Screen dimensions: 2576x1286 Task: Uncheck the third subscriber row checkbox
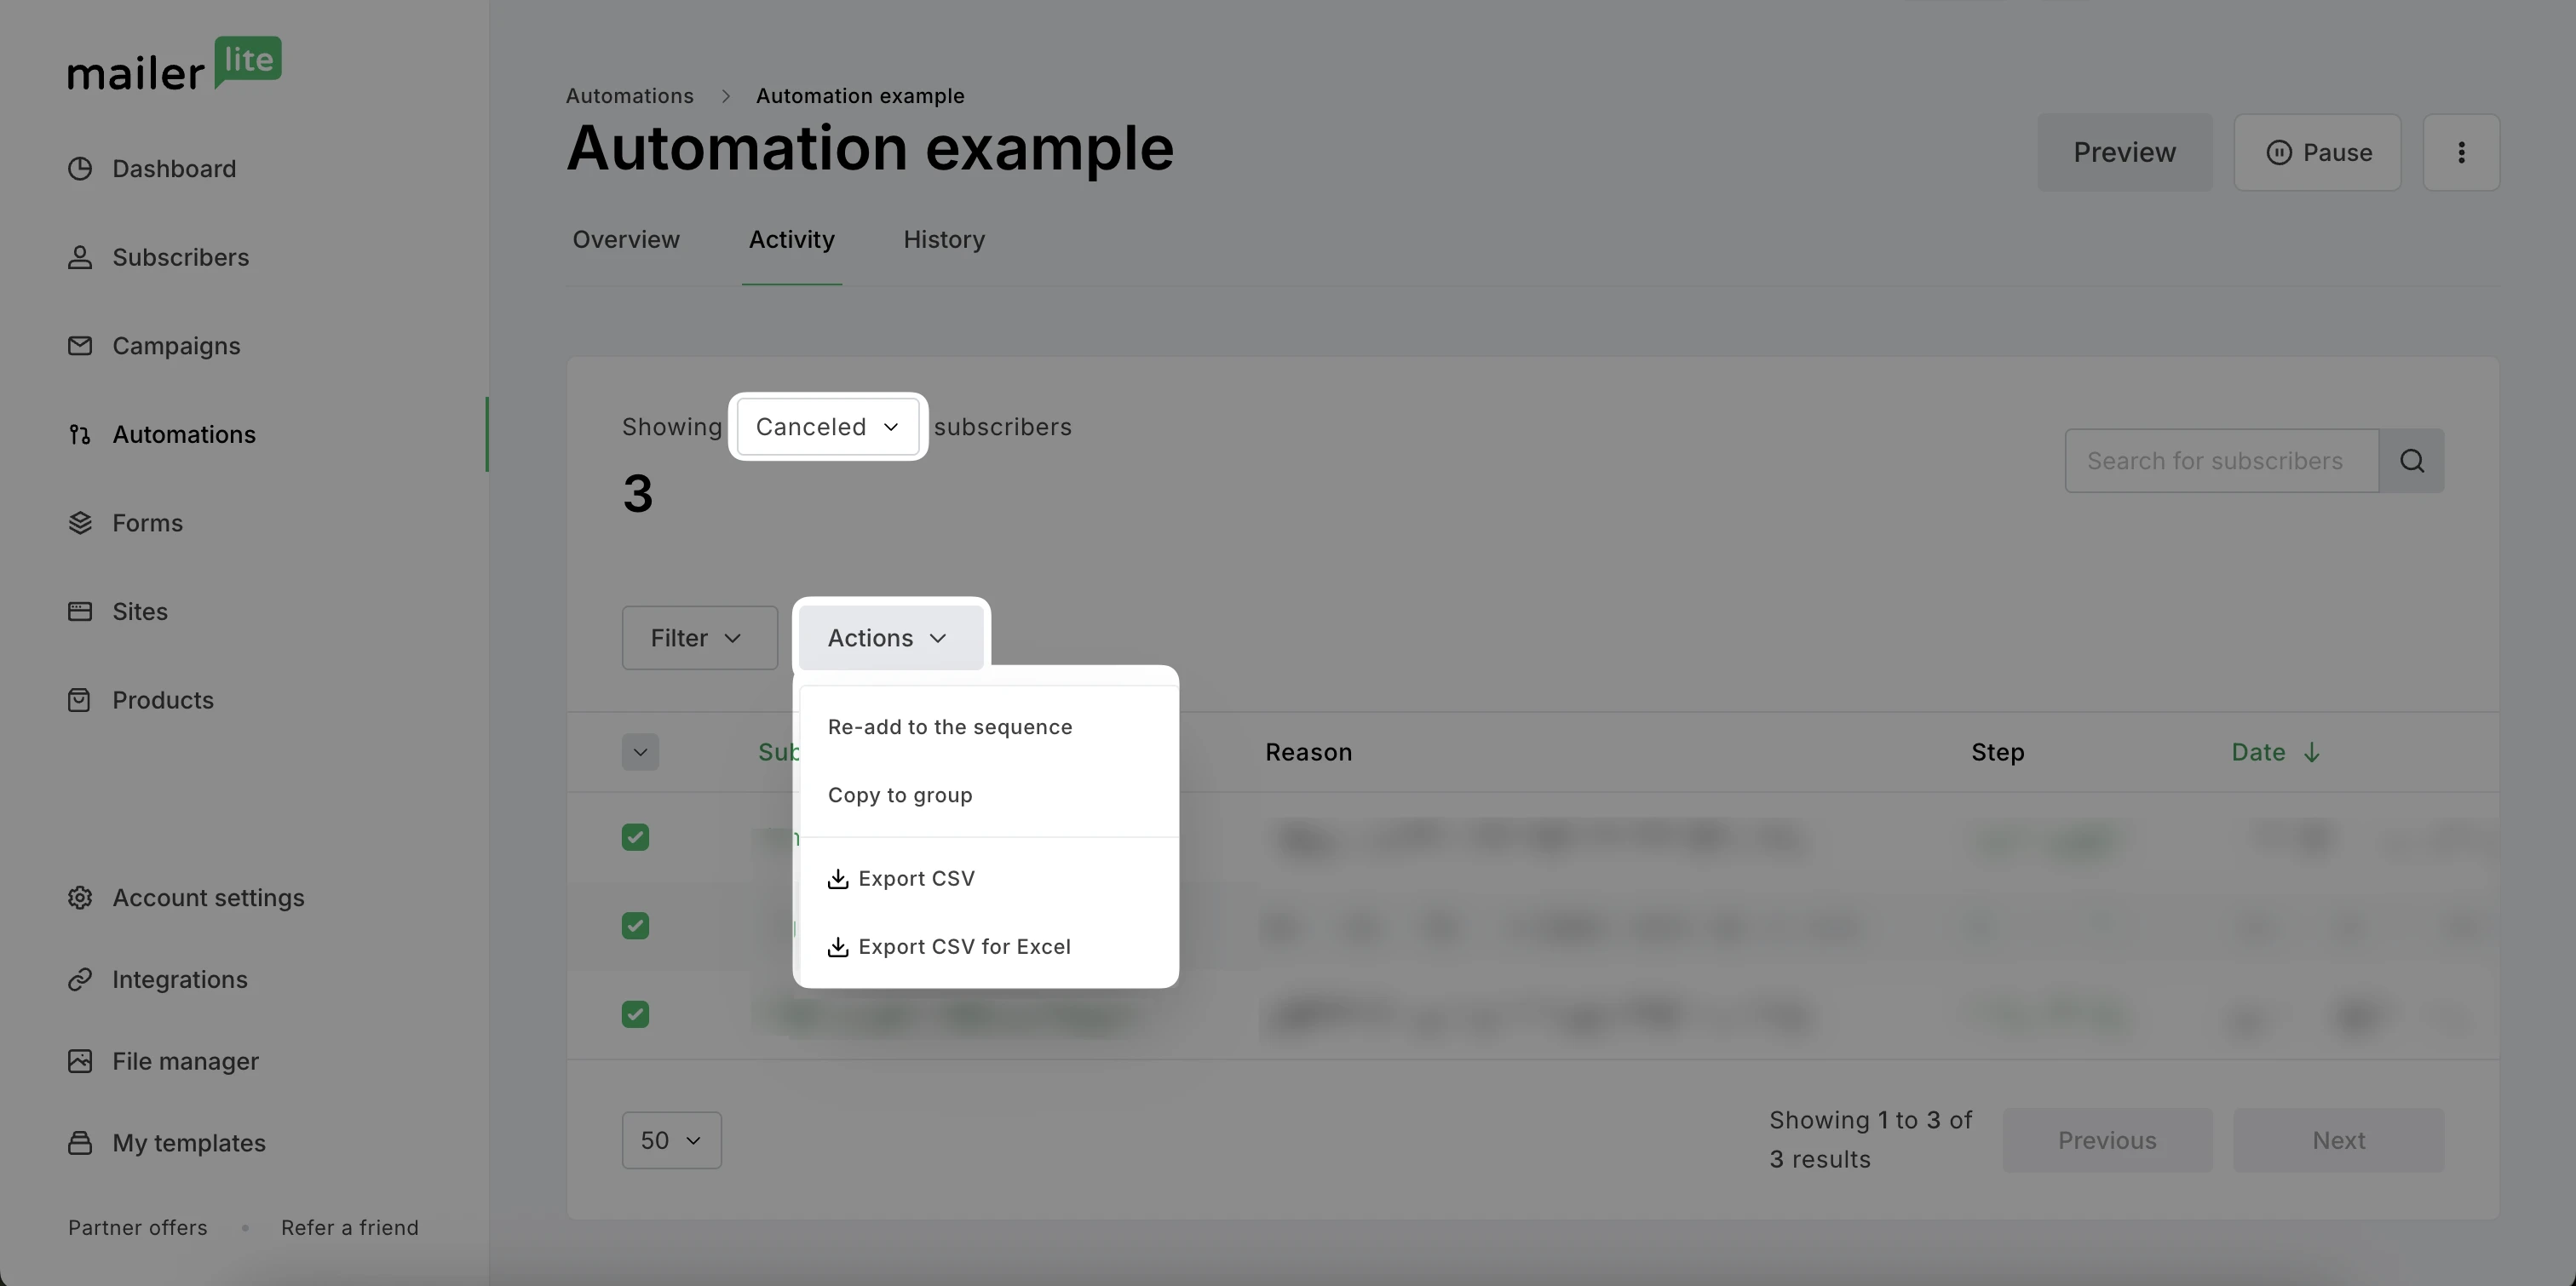(635, 1015)
